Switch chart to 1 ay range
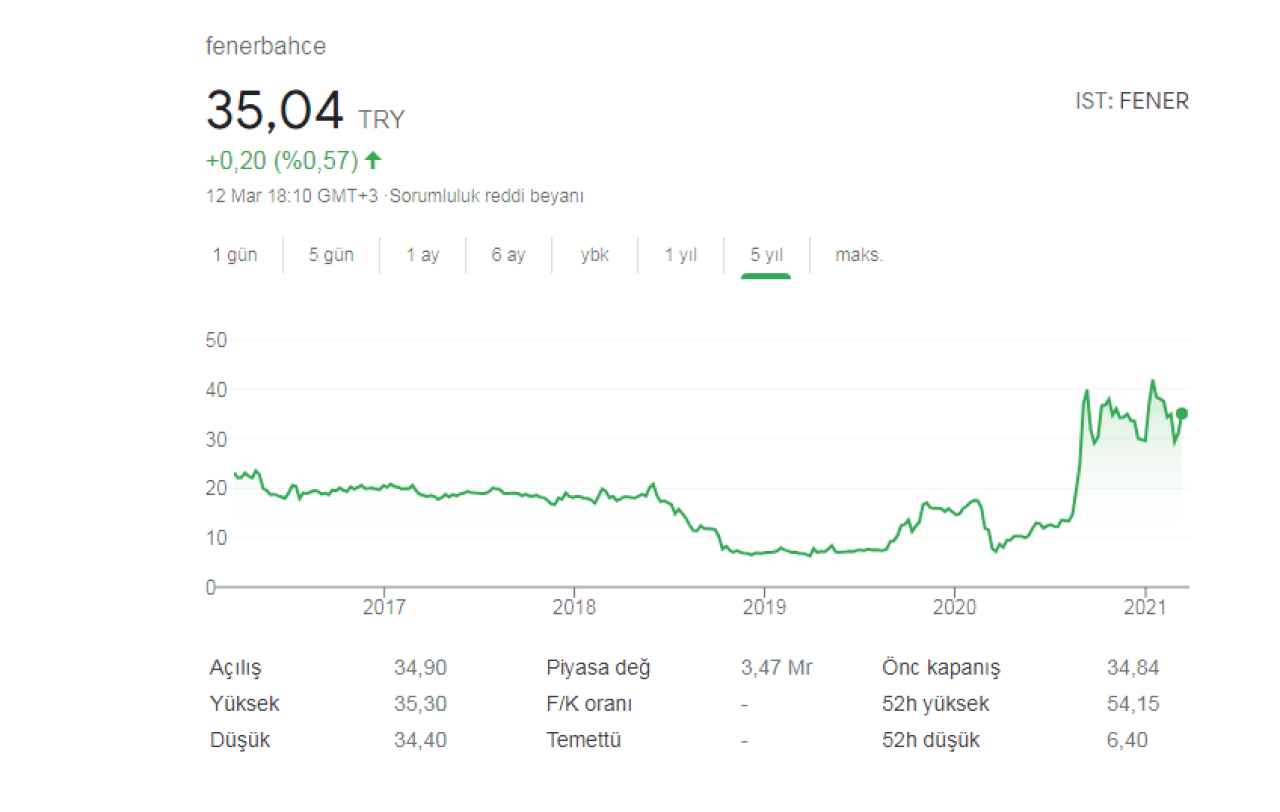This screenshot has width=1280, height=812. coord(423,255)
